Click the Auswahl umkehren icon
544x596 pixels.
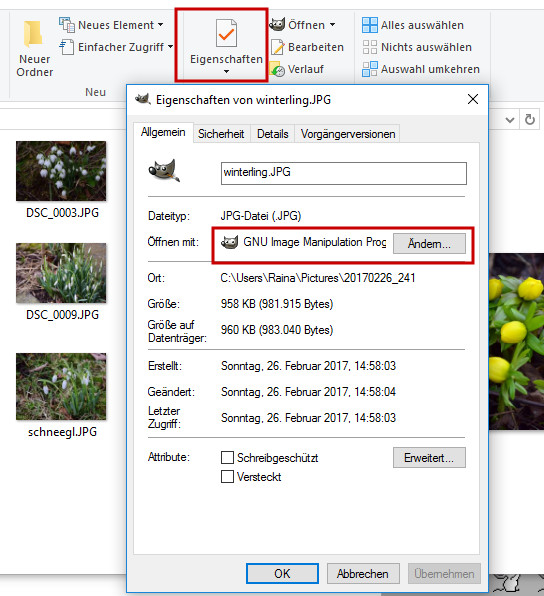pyautogui.click(x=370, y=69)
